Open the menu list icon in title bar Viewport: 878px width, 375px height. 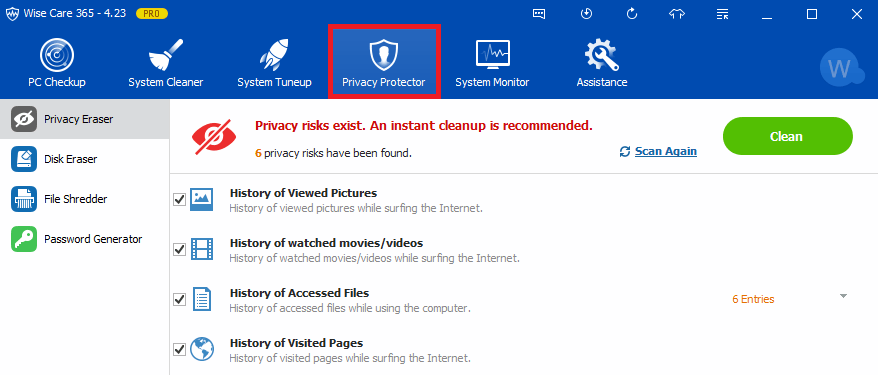pos(722,14)
